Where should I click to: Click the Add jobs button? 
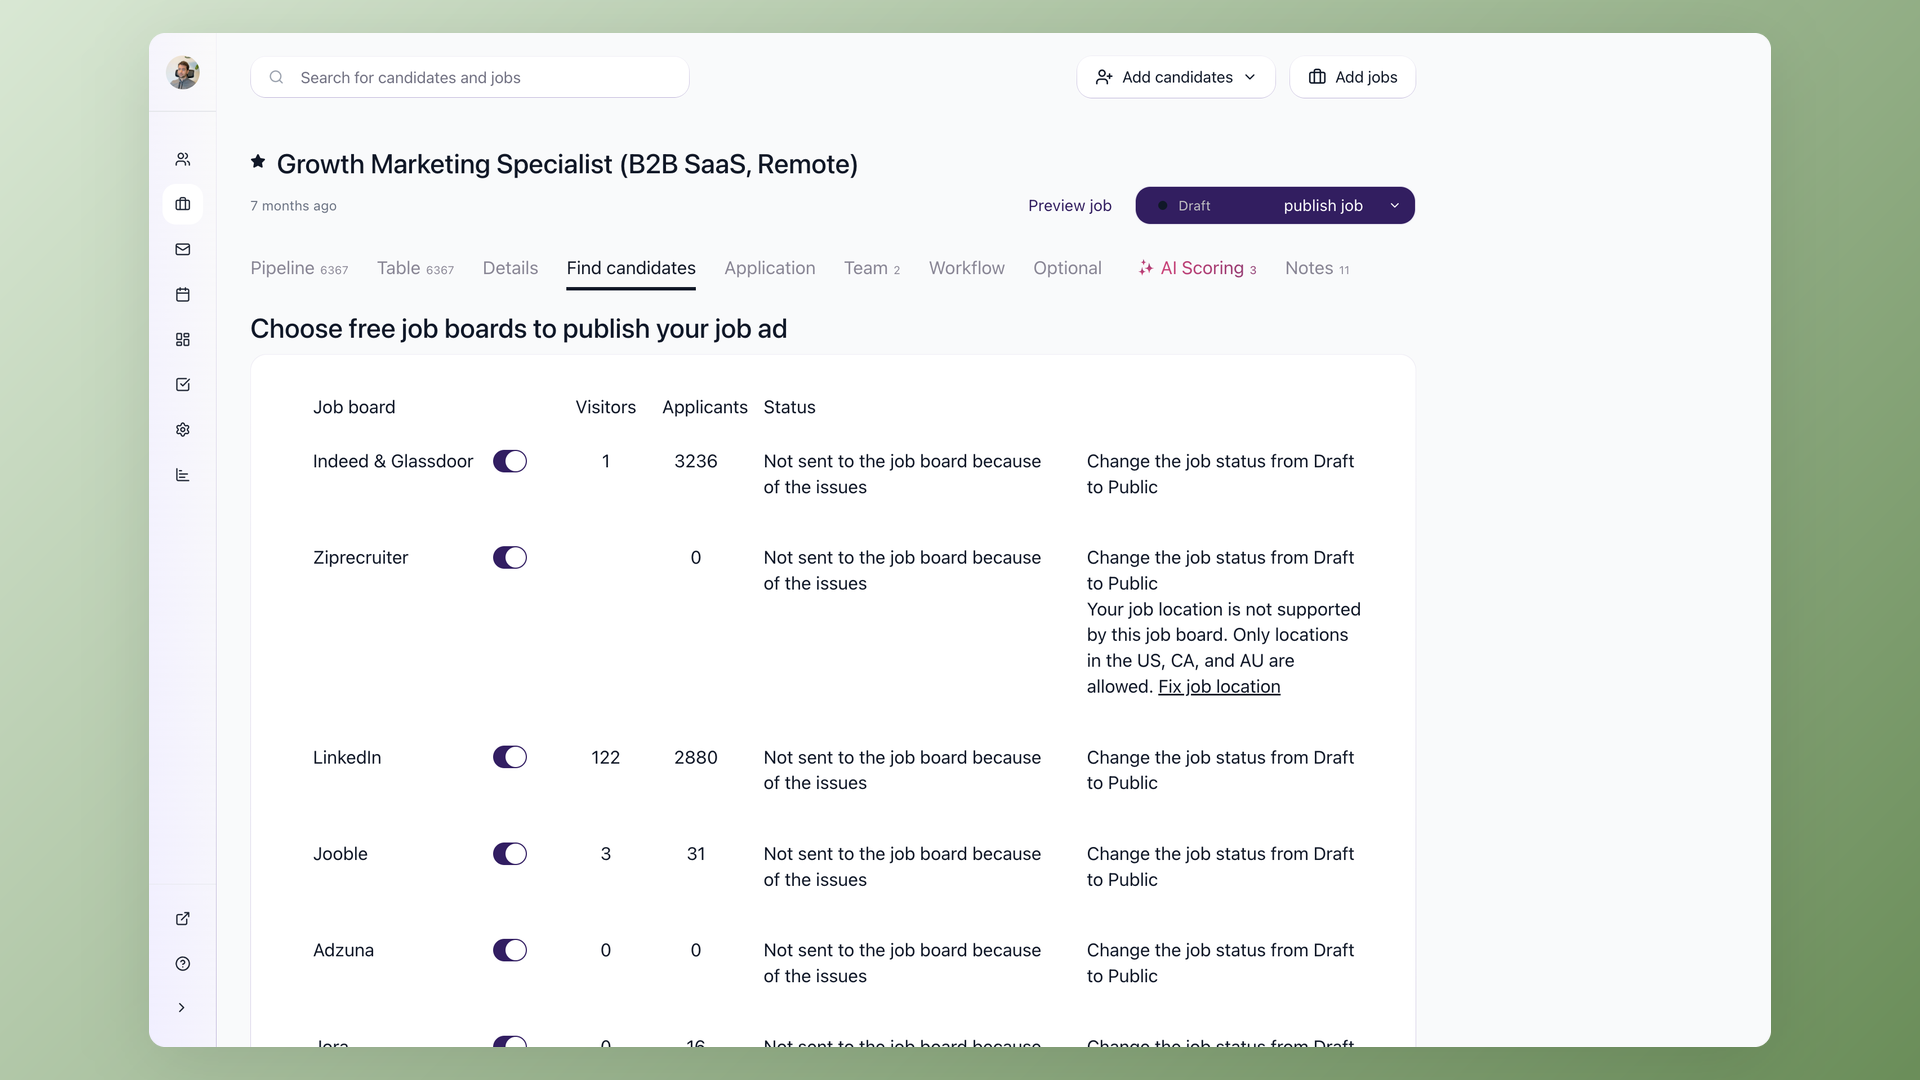click(1352, 77)
